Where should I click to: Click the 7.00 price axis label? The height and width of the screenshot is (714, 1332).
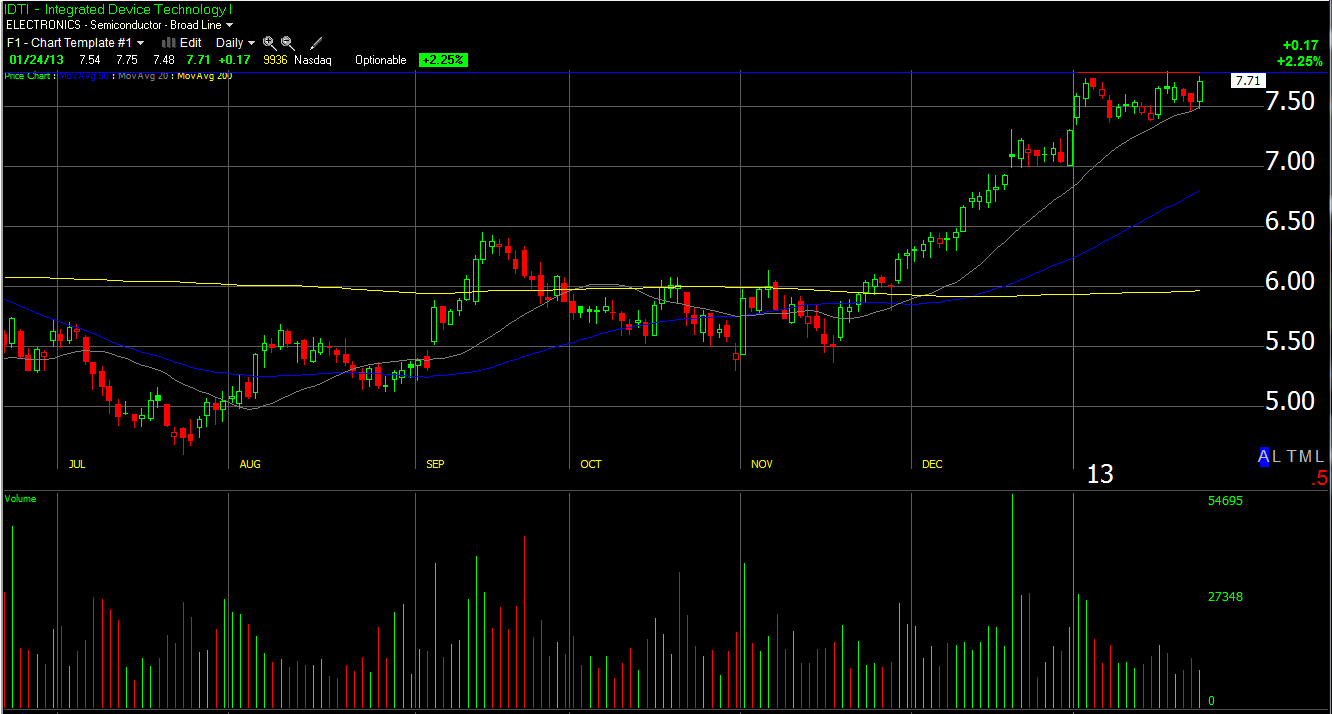click(x=1288, y=162)
